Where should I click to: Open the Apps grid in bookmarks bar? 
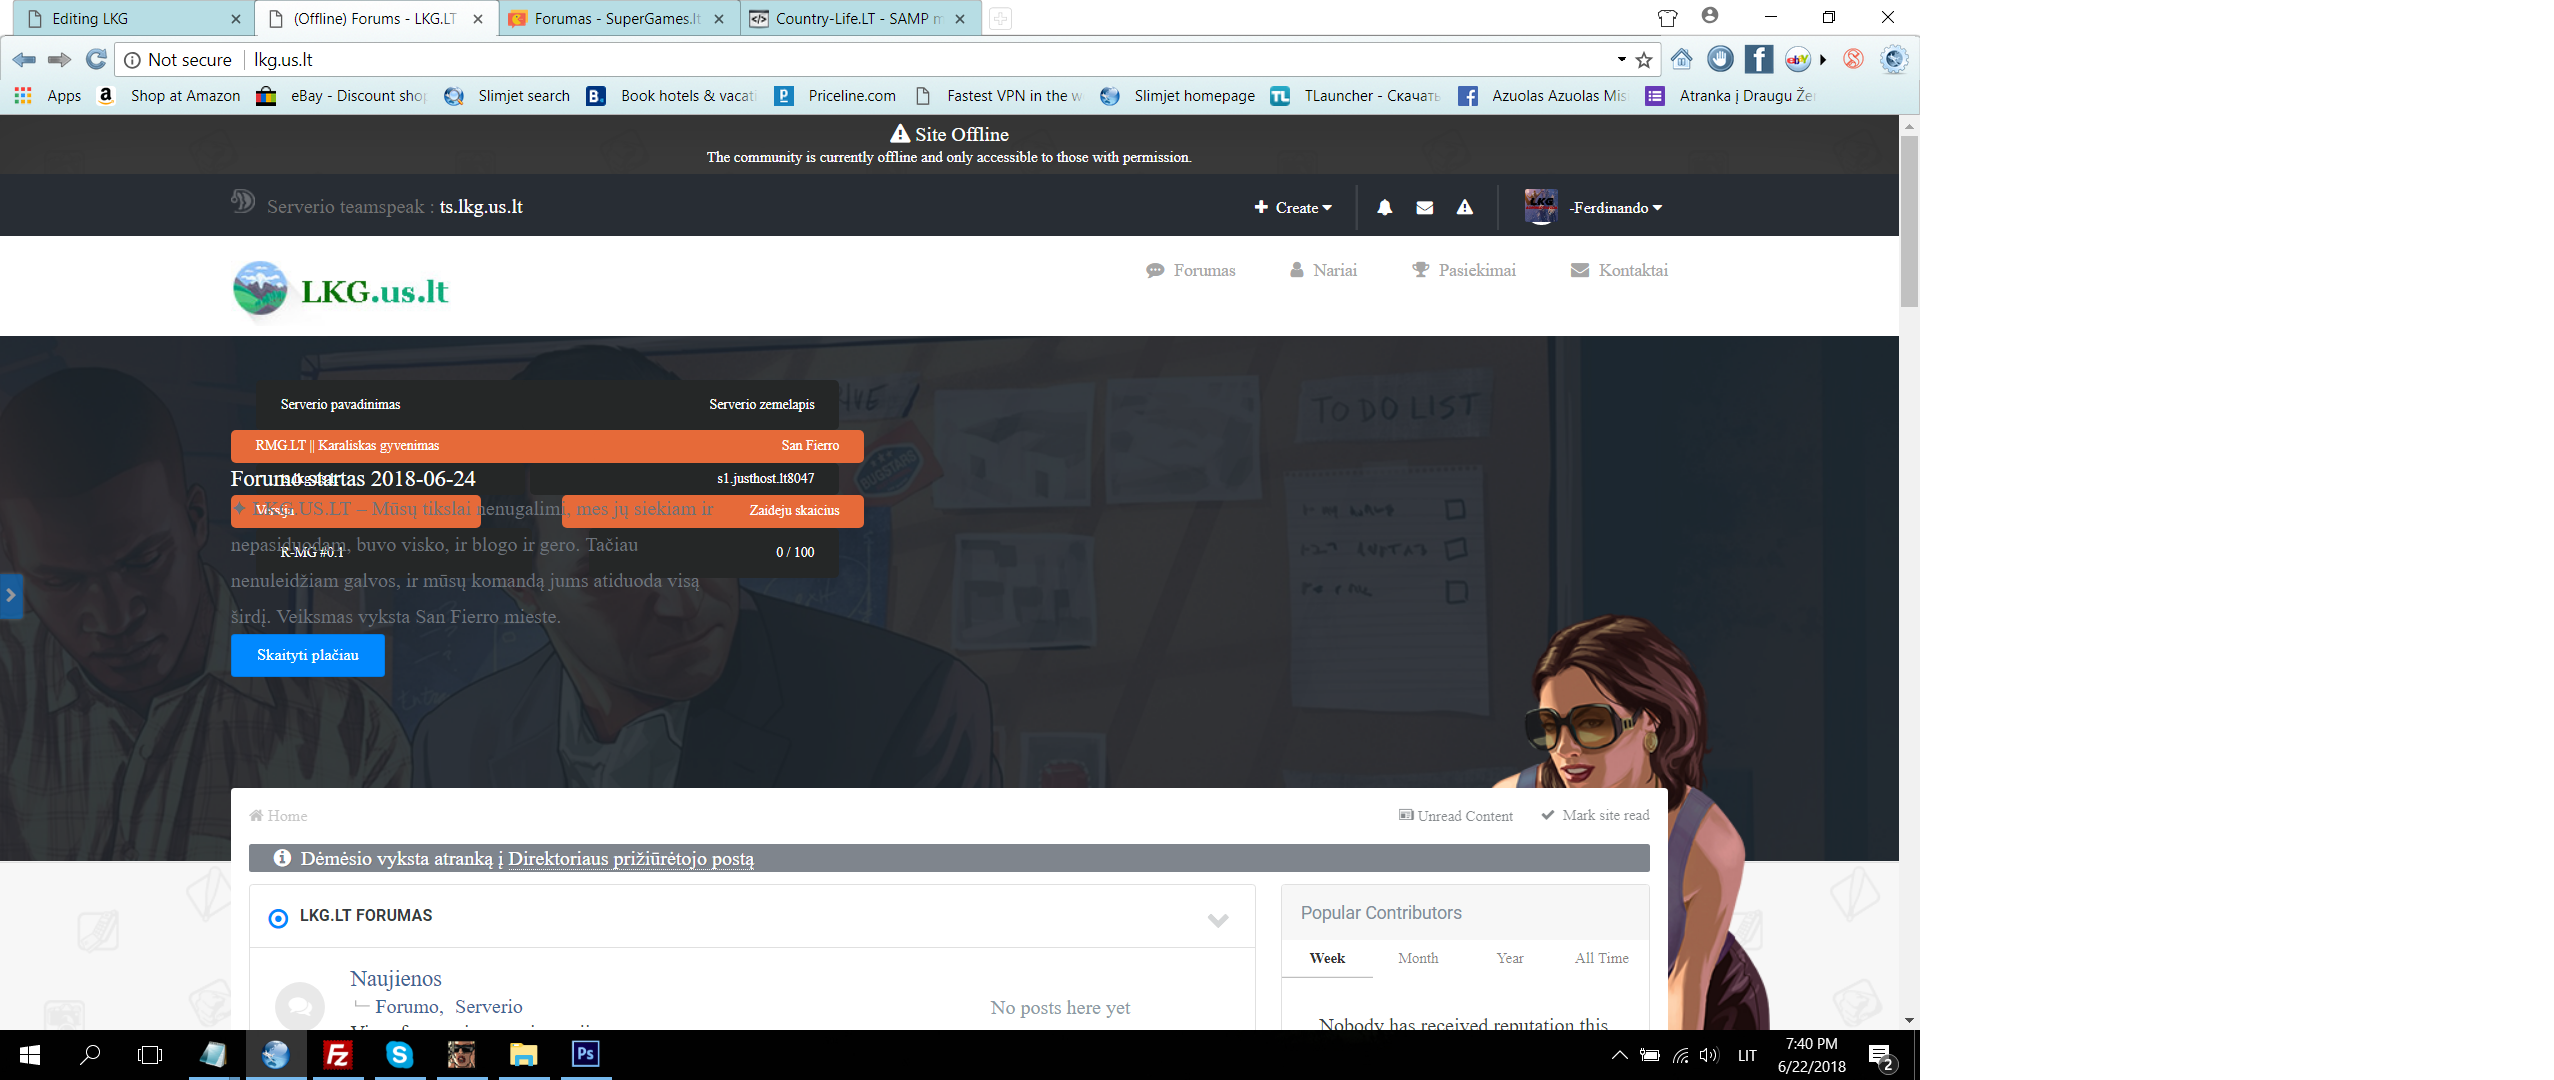[48, 96]
